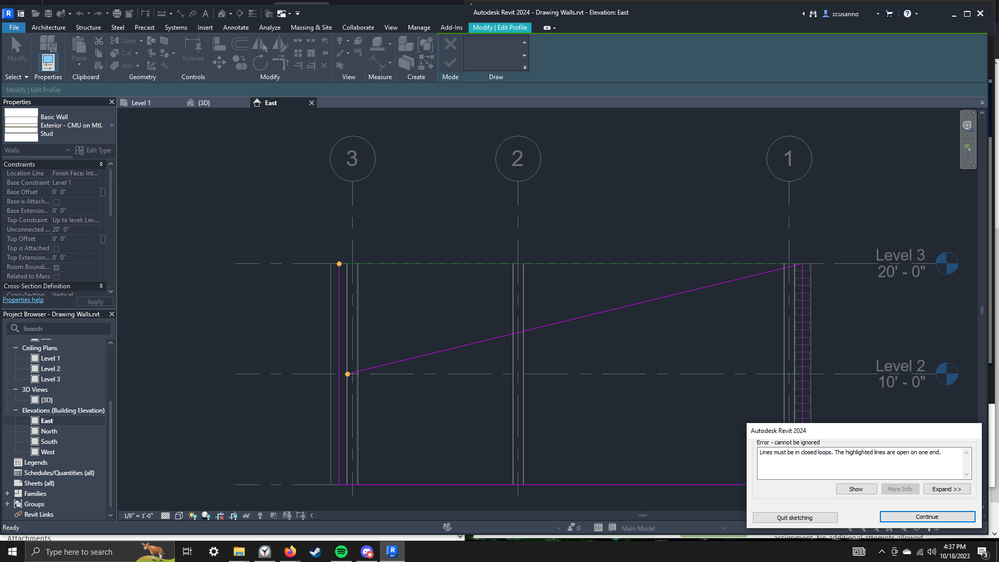
Task: Select the Rotate tool
Action: 259,62
